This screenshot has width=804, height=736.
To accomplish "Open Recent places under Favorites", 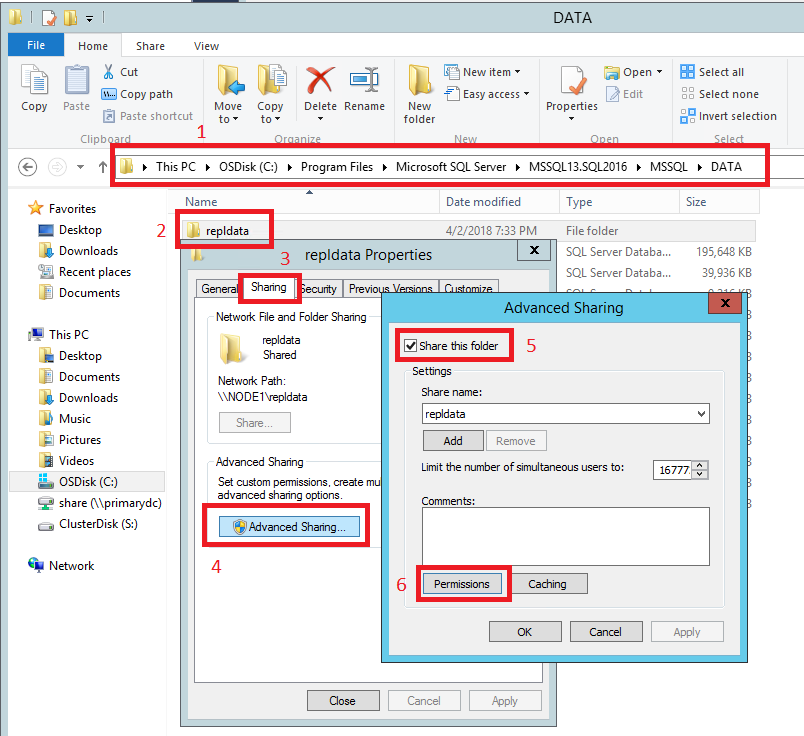I will (x=85, y=272).
